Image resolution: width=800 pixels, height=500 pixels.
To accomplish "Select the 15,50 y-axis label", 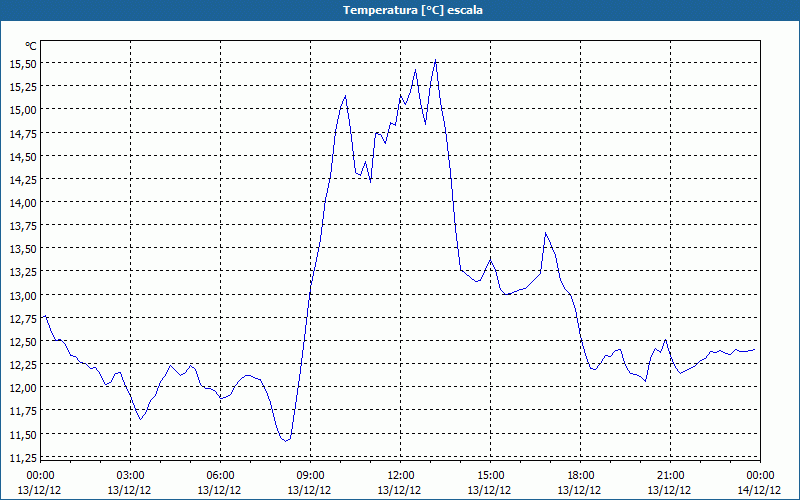I will 23,63.
